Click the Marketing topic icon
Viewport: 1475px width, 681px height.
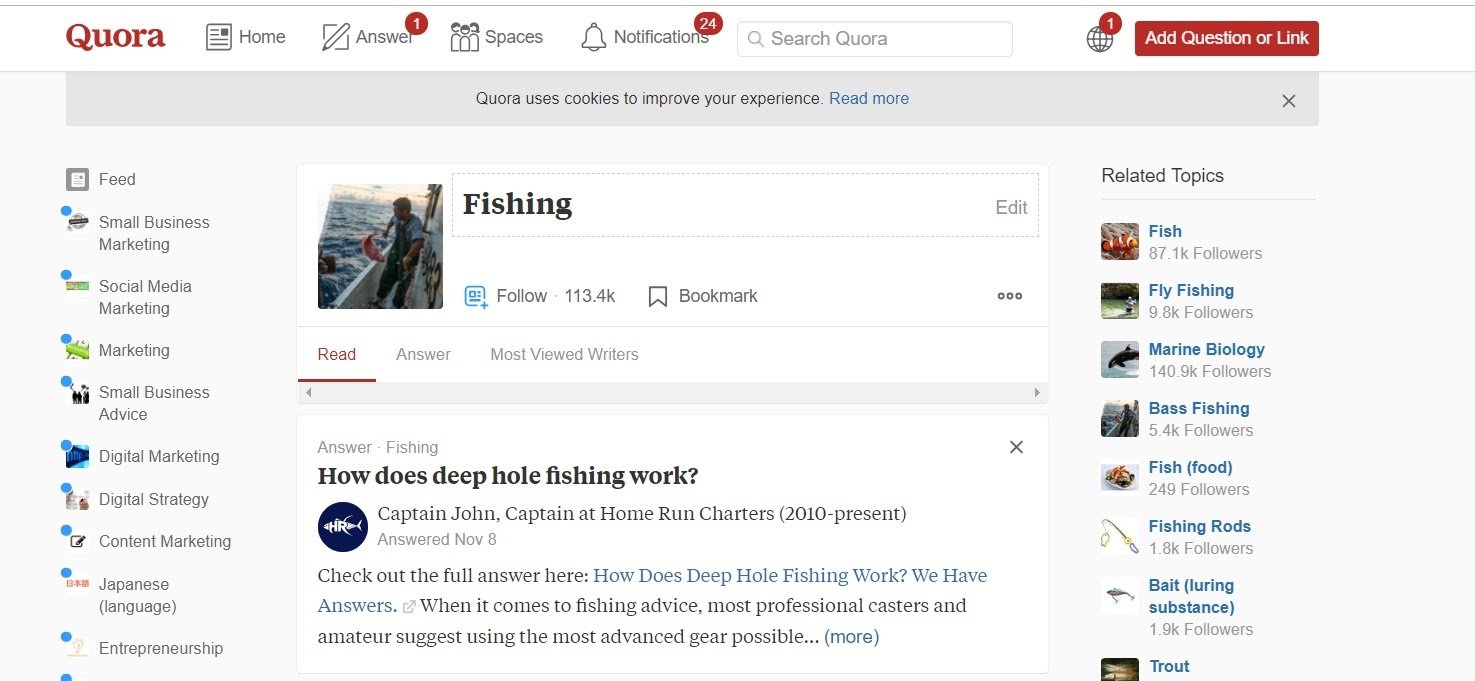coord(78,350)
